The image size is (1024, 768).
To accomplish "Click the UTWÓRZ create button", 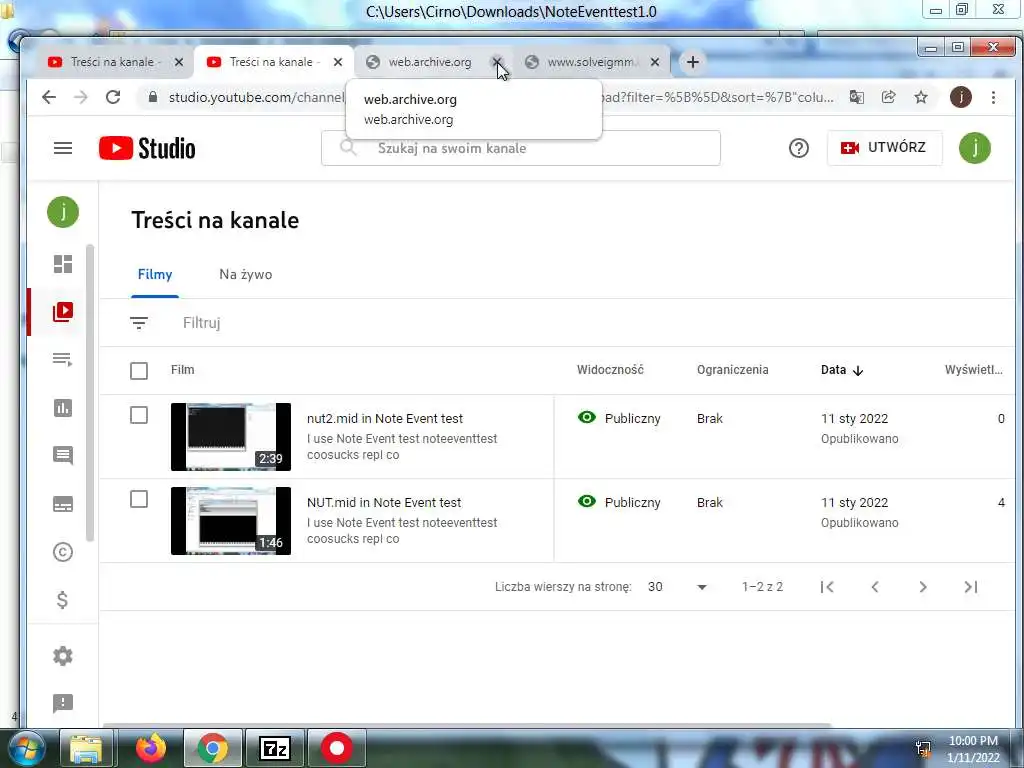I will [884, 148].
